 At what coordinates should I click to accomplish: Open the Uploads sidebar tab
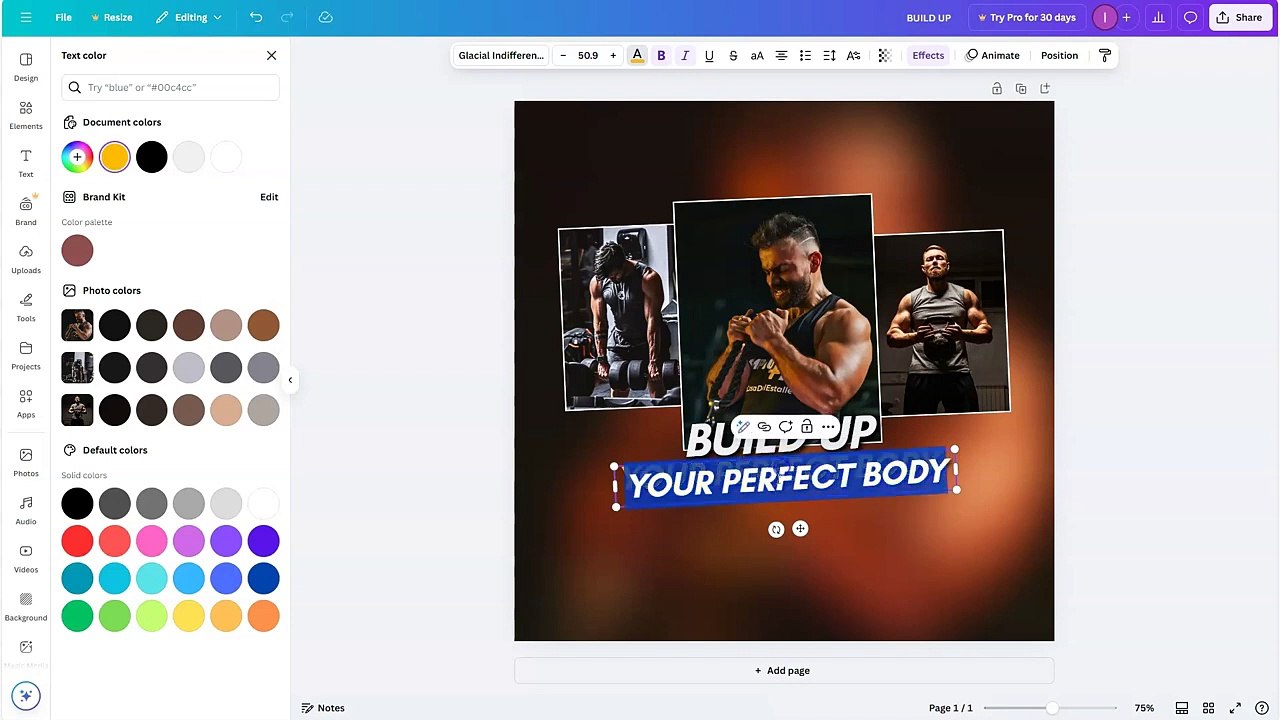pyautogui.click(x=26, y=259)
